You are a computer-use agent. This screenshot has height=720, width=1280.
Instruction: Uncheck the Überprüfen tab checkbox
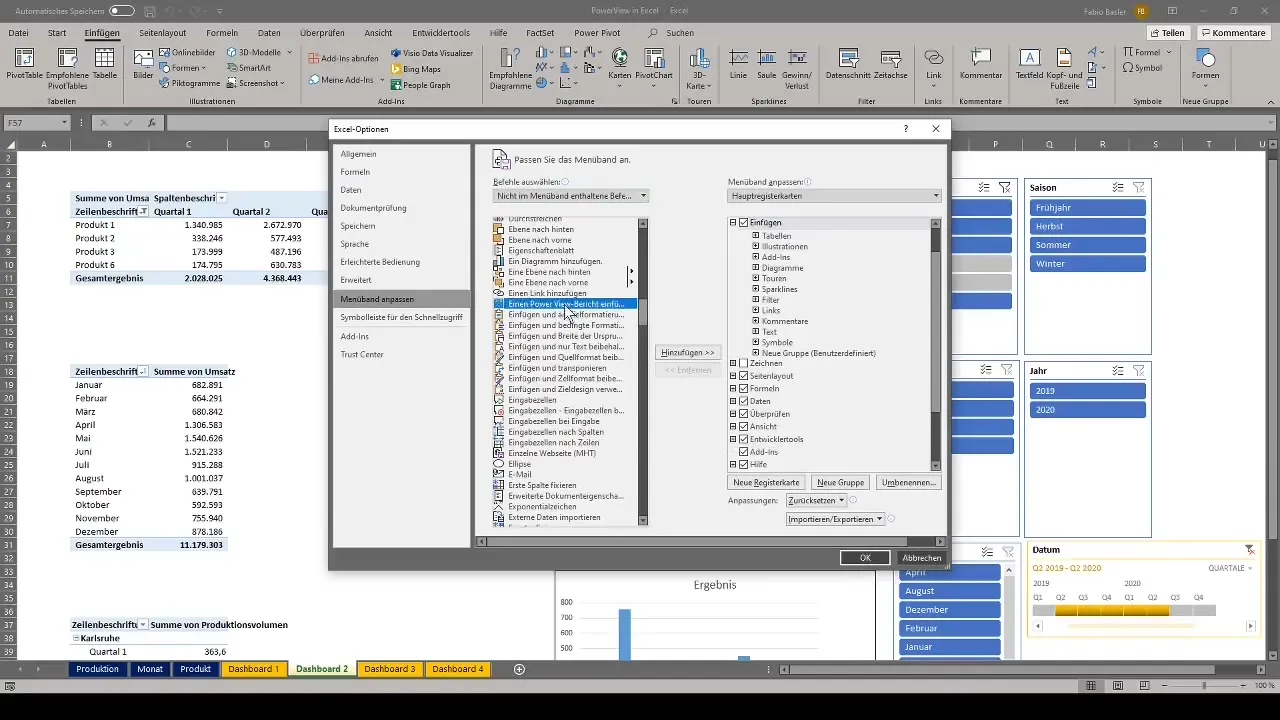[x=743, y=414]
